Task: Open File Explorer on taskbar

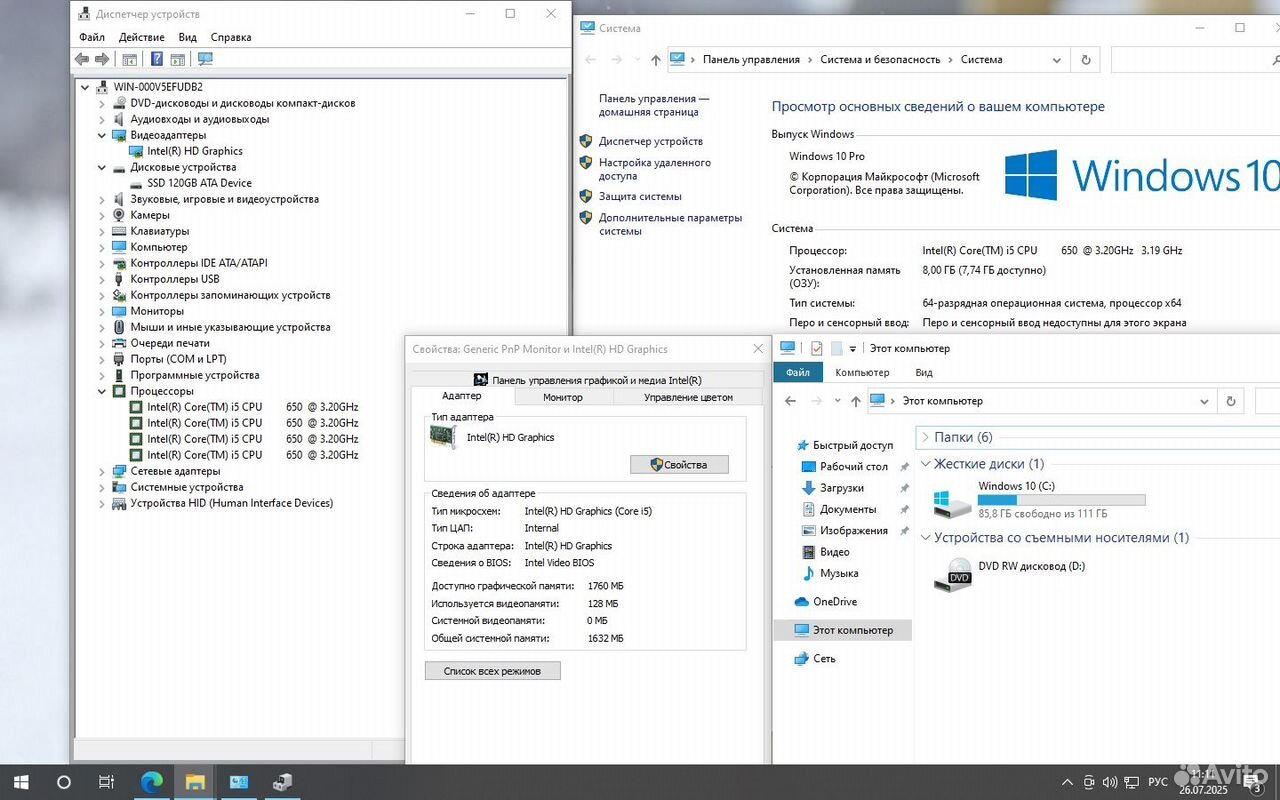Action: click(195, 782)
